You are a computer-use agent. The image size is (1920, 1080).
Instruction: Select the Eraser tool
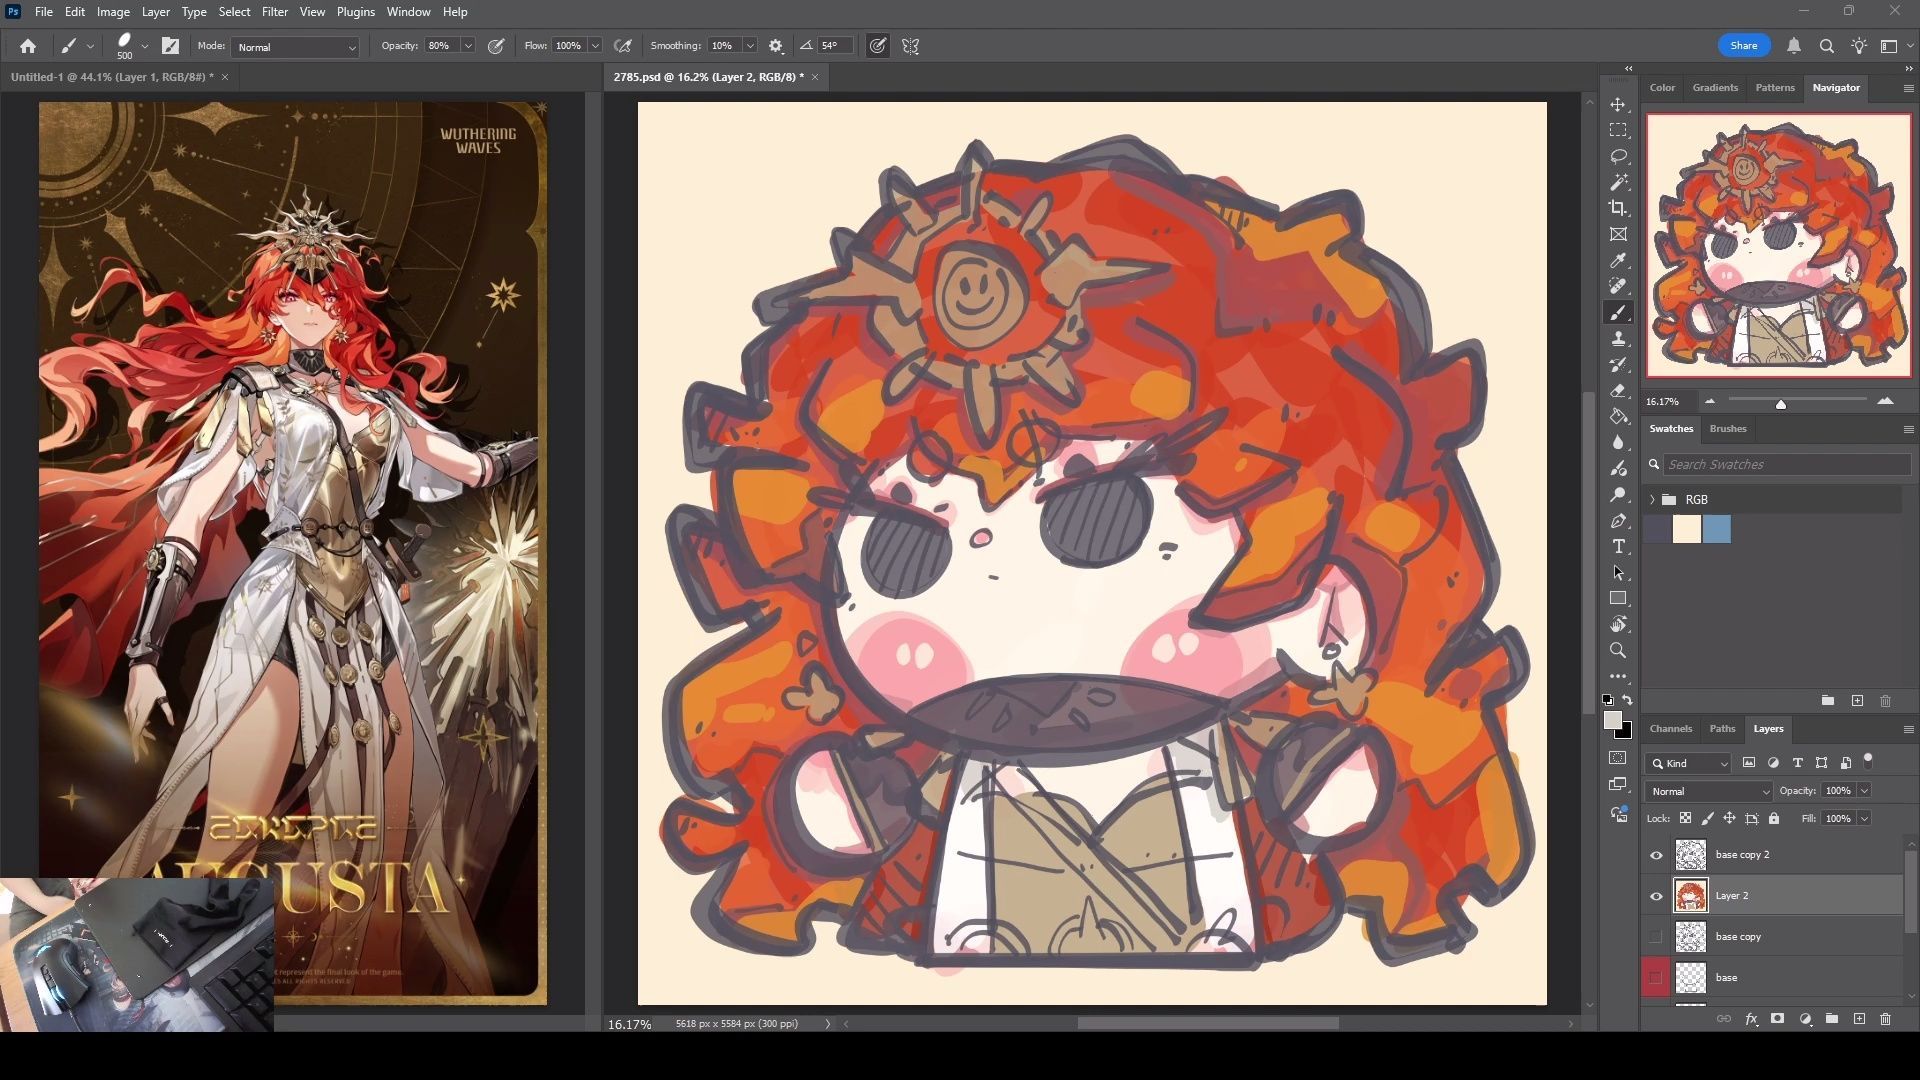[1618, 391]
